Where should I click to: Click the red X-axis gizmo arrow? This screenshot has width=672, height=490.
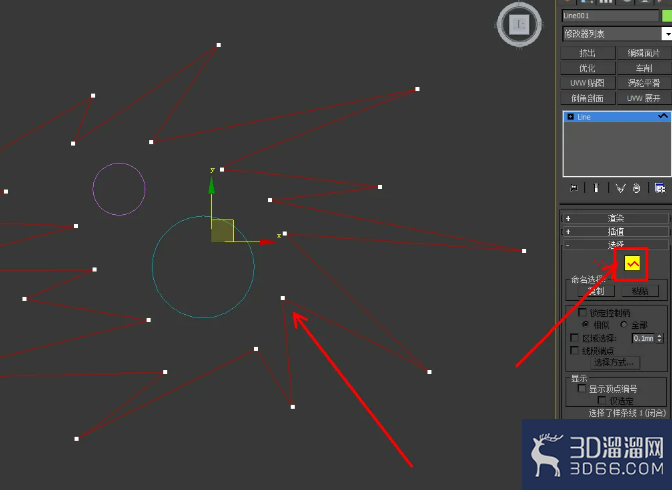point(267,242)
